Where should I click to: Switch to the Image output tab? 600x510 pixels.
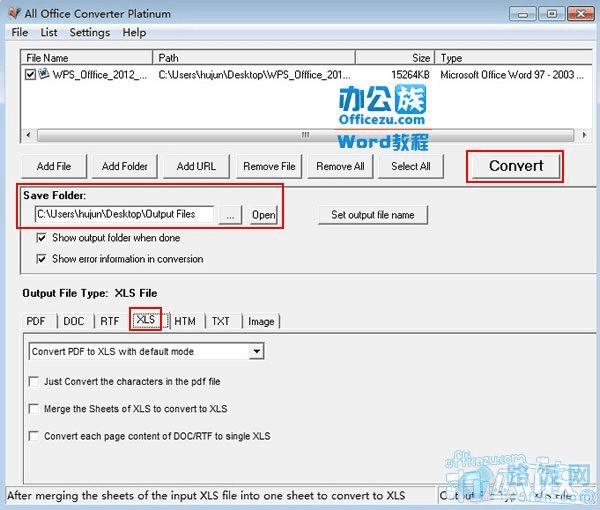point(261,321)
